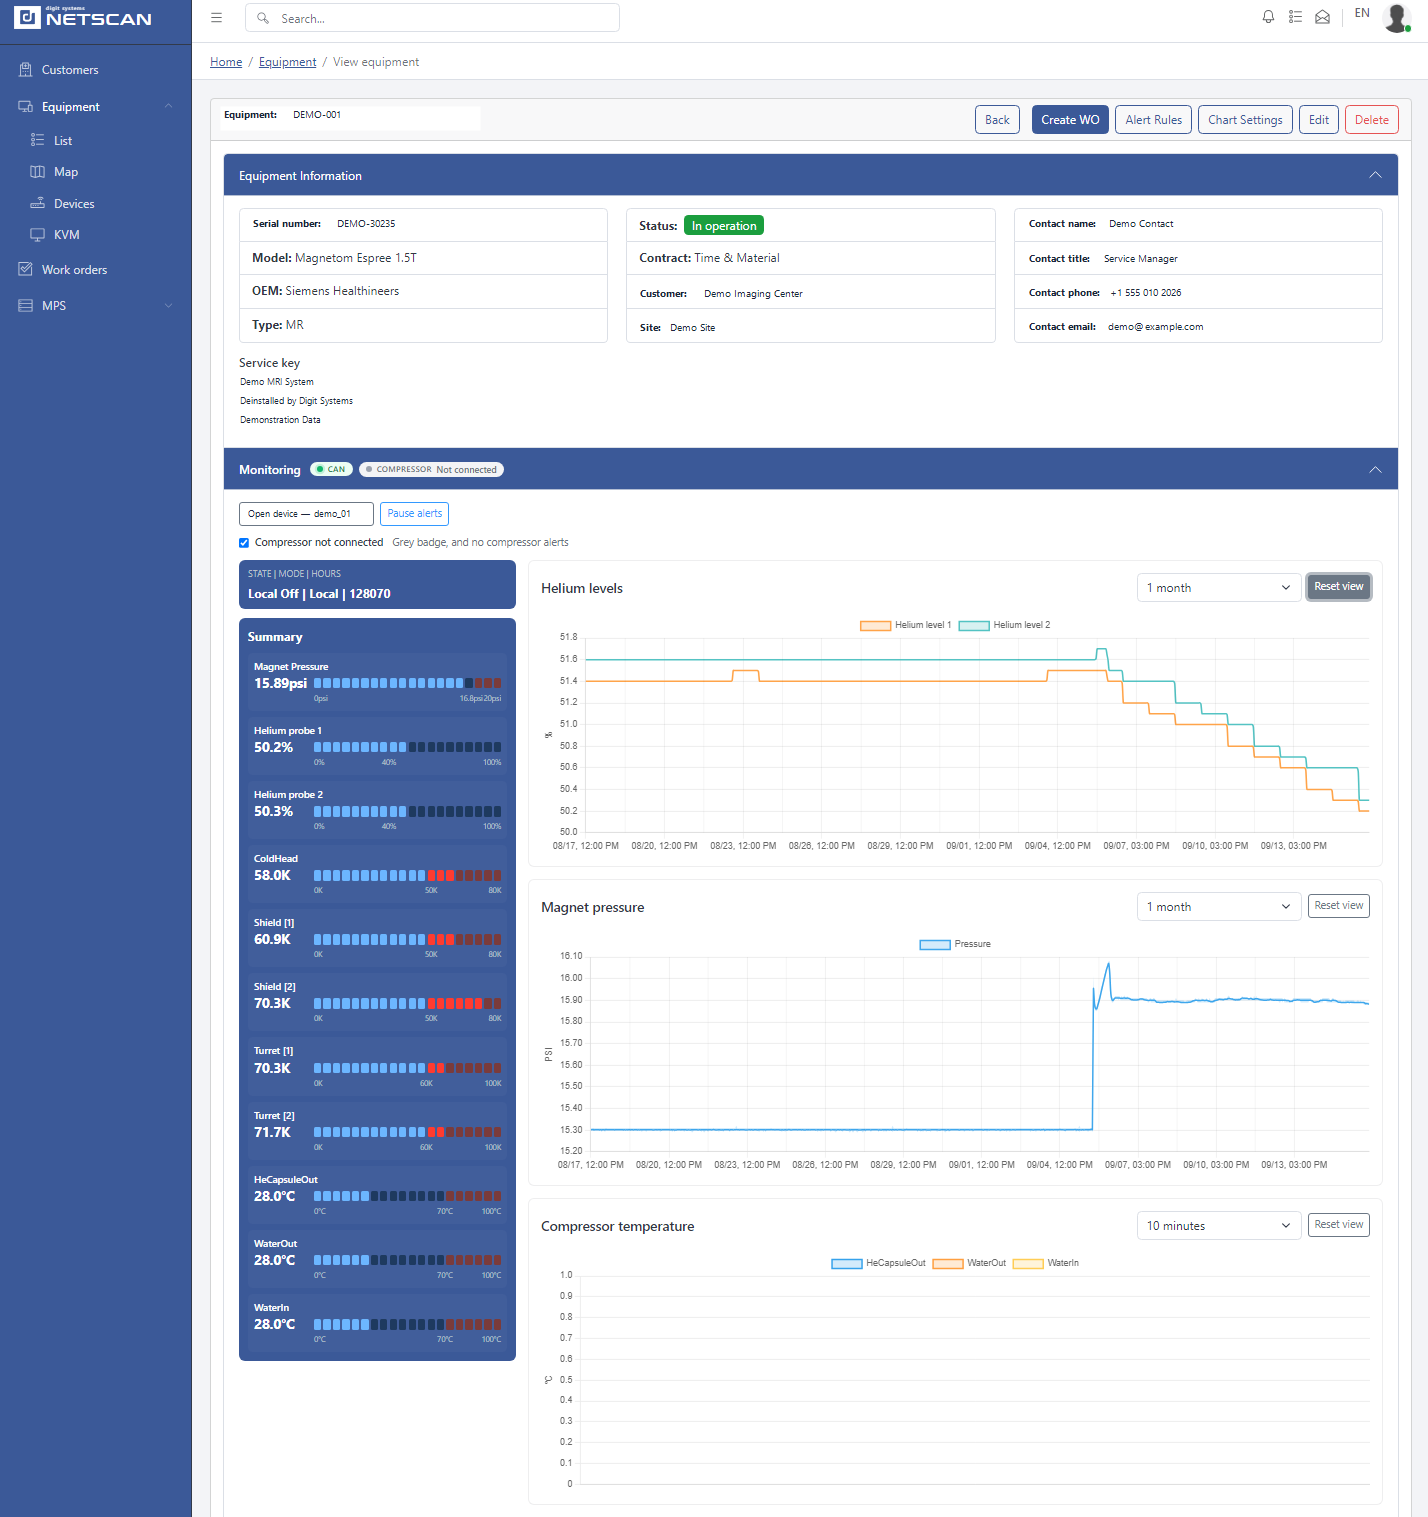Viewport: 1428px width, 1517px height.
Task: Click the KVM monitor icon
Action: 38,235
